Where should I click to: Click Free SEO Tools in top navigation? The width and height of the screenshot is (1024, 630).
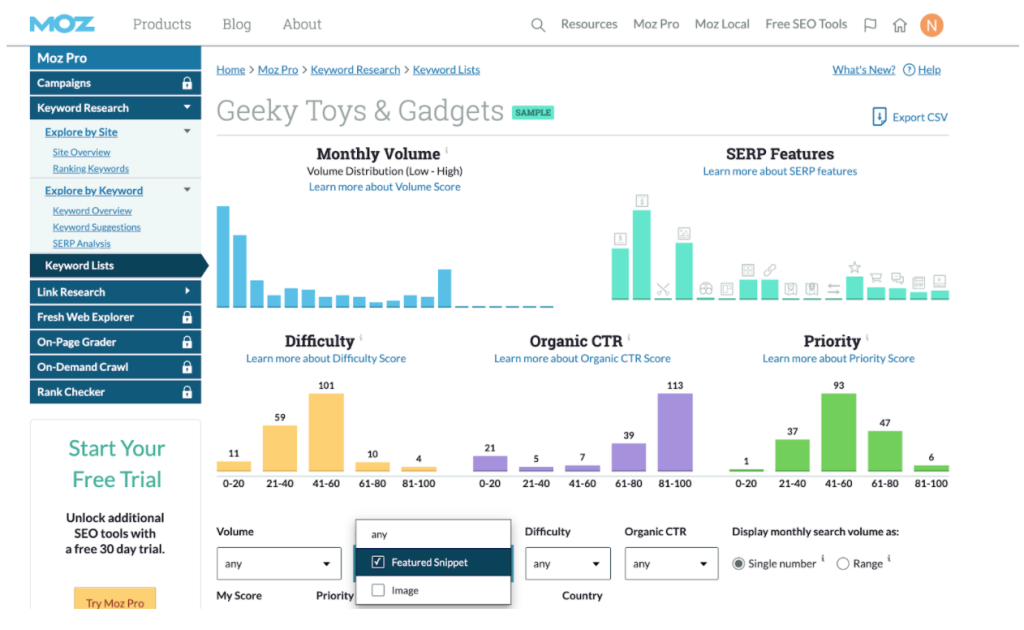click(806, 24)
